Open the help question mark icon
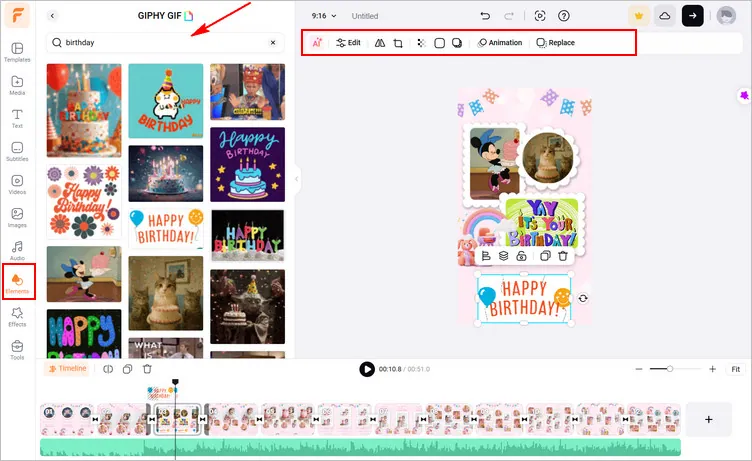752x461 pixels. coord(564,16)
